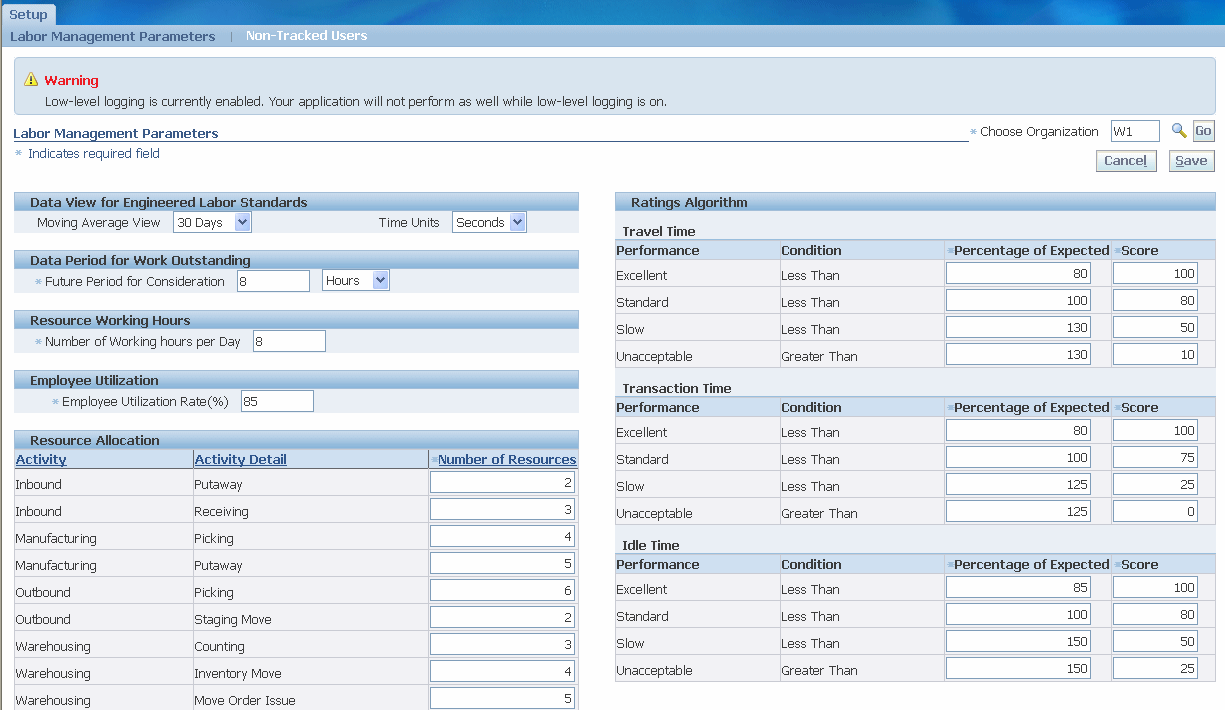Edit Travel Time Slow score field
The image size is (1225, 710).
(1155, 328)
